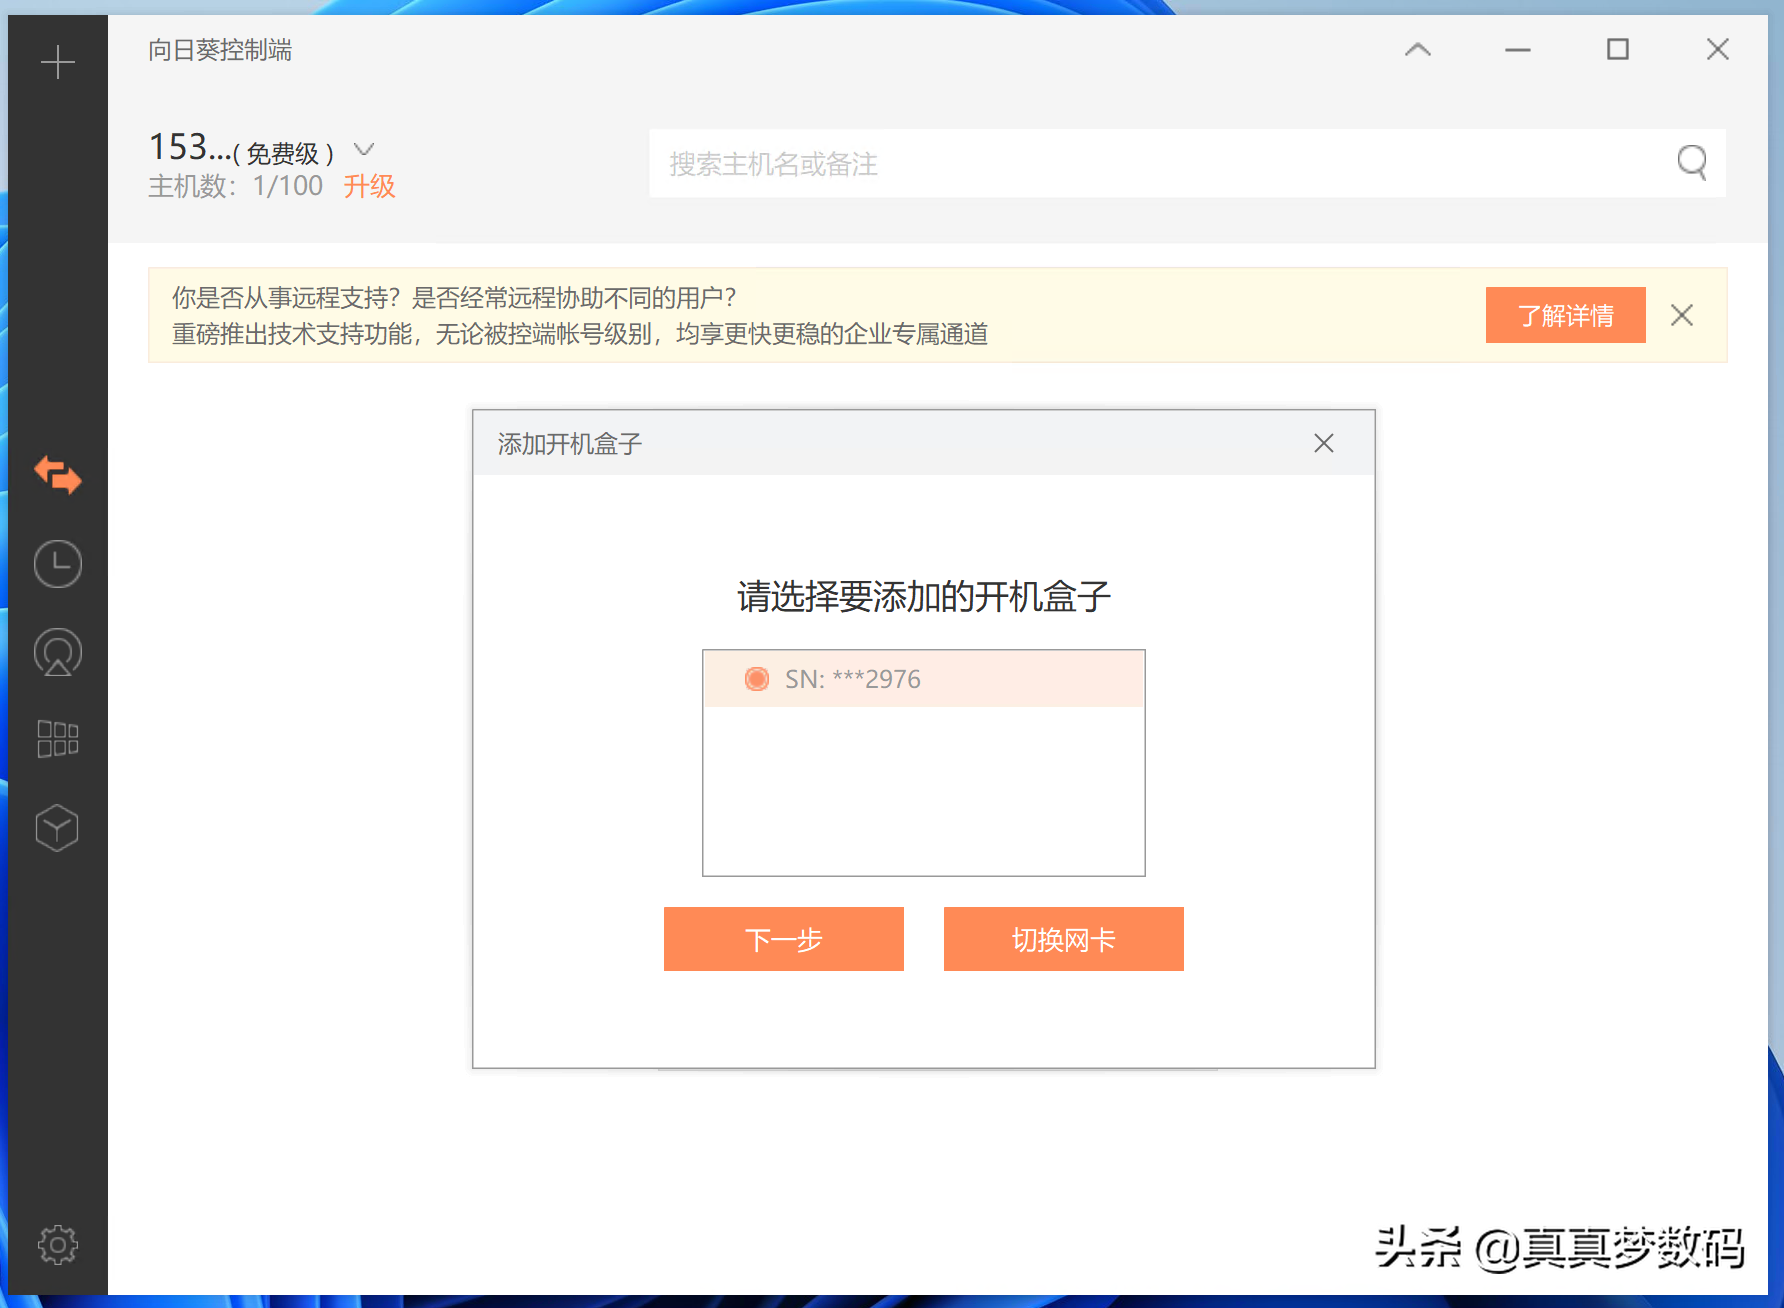
Task: Open the cube box icon in sidebar
Action: coord(57,828)
